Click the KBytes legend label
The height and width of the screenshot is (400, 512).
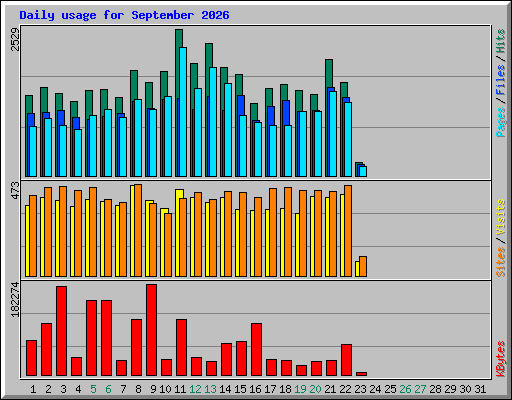coord(500,359)
